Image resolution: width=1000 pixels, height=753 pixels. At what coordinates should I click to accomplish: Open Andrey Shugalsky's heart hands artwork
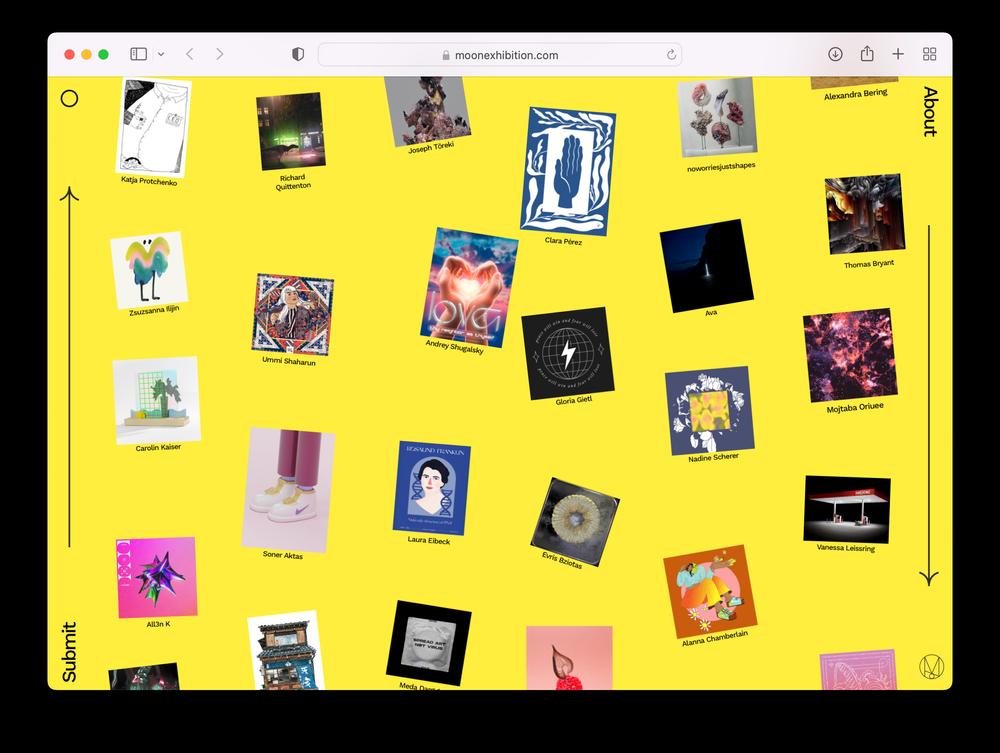click(469, 288)
